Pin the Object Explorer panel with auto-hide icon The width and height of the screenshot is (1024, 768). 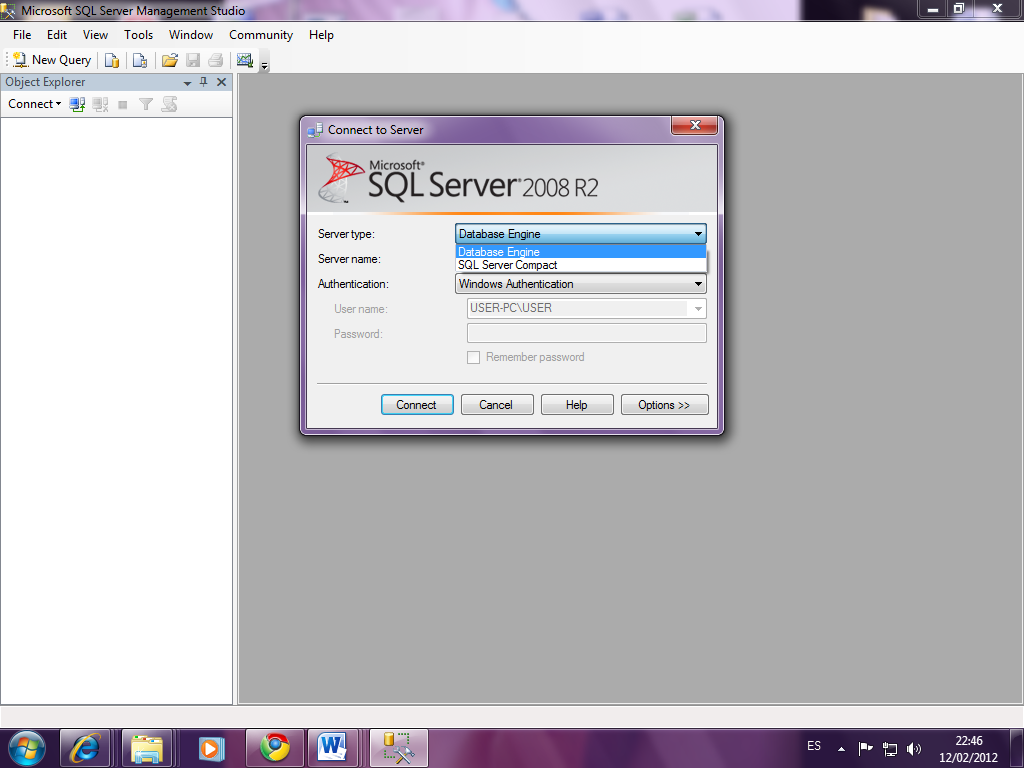pos(204,82)
